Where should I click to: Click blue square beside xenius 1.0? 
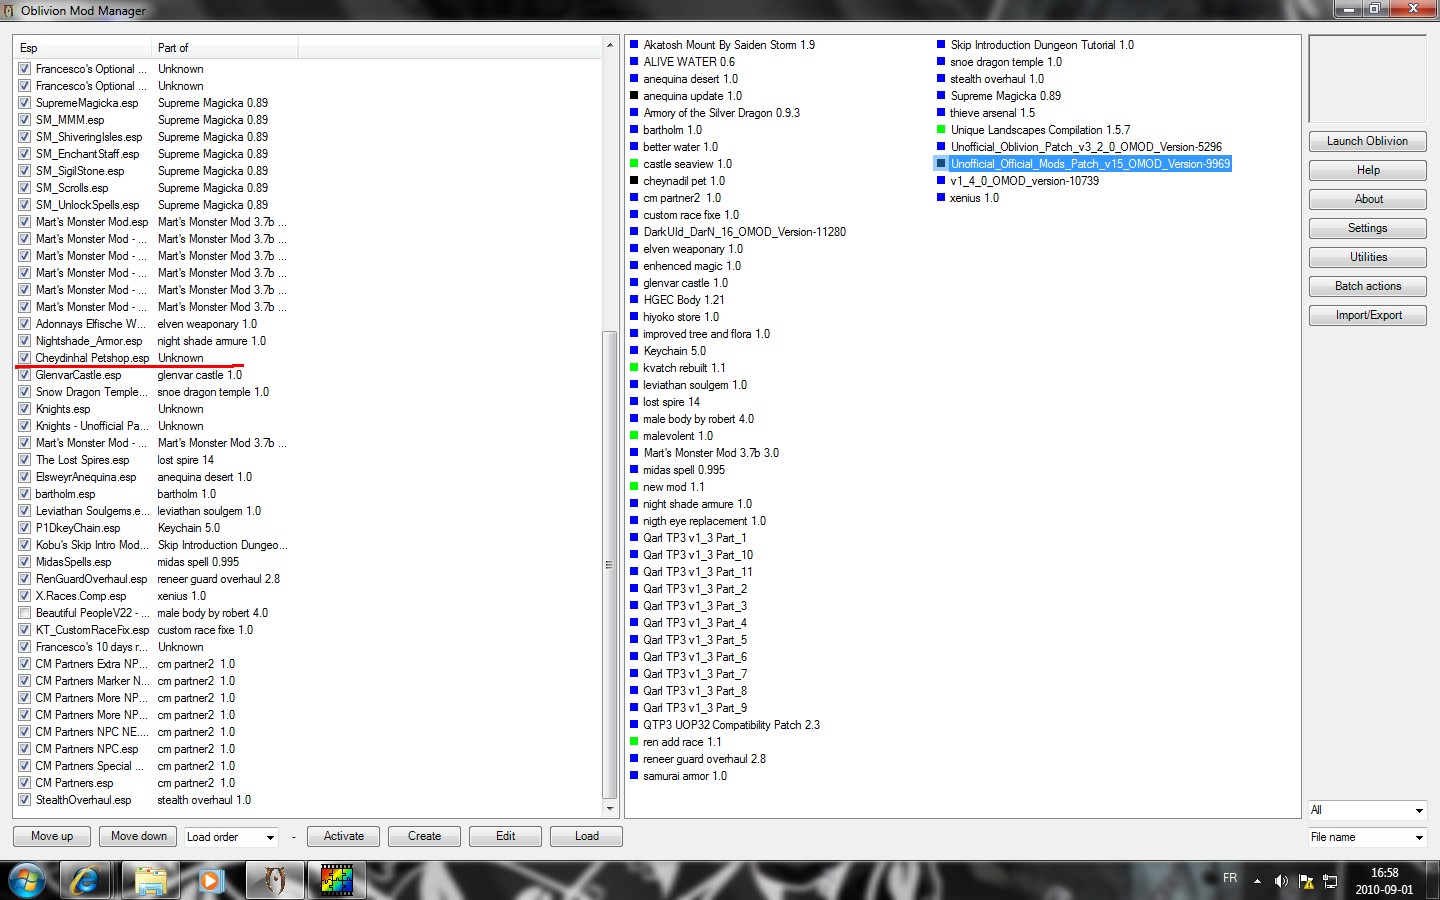click(x=941, y=198)
